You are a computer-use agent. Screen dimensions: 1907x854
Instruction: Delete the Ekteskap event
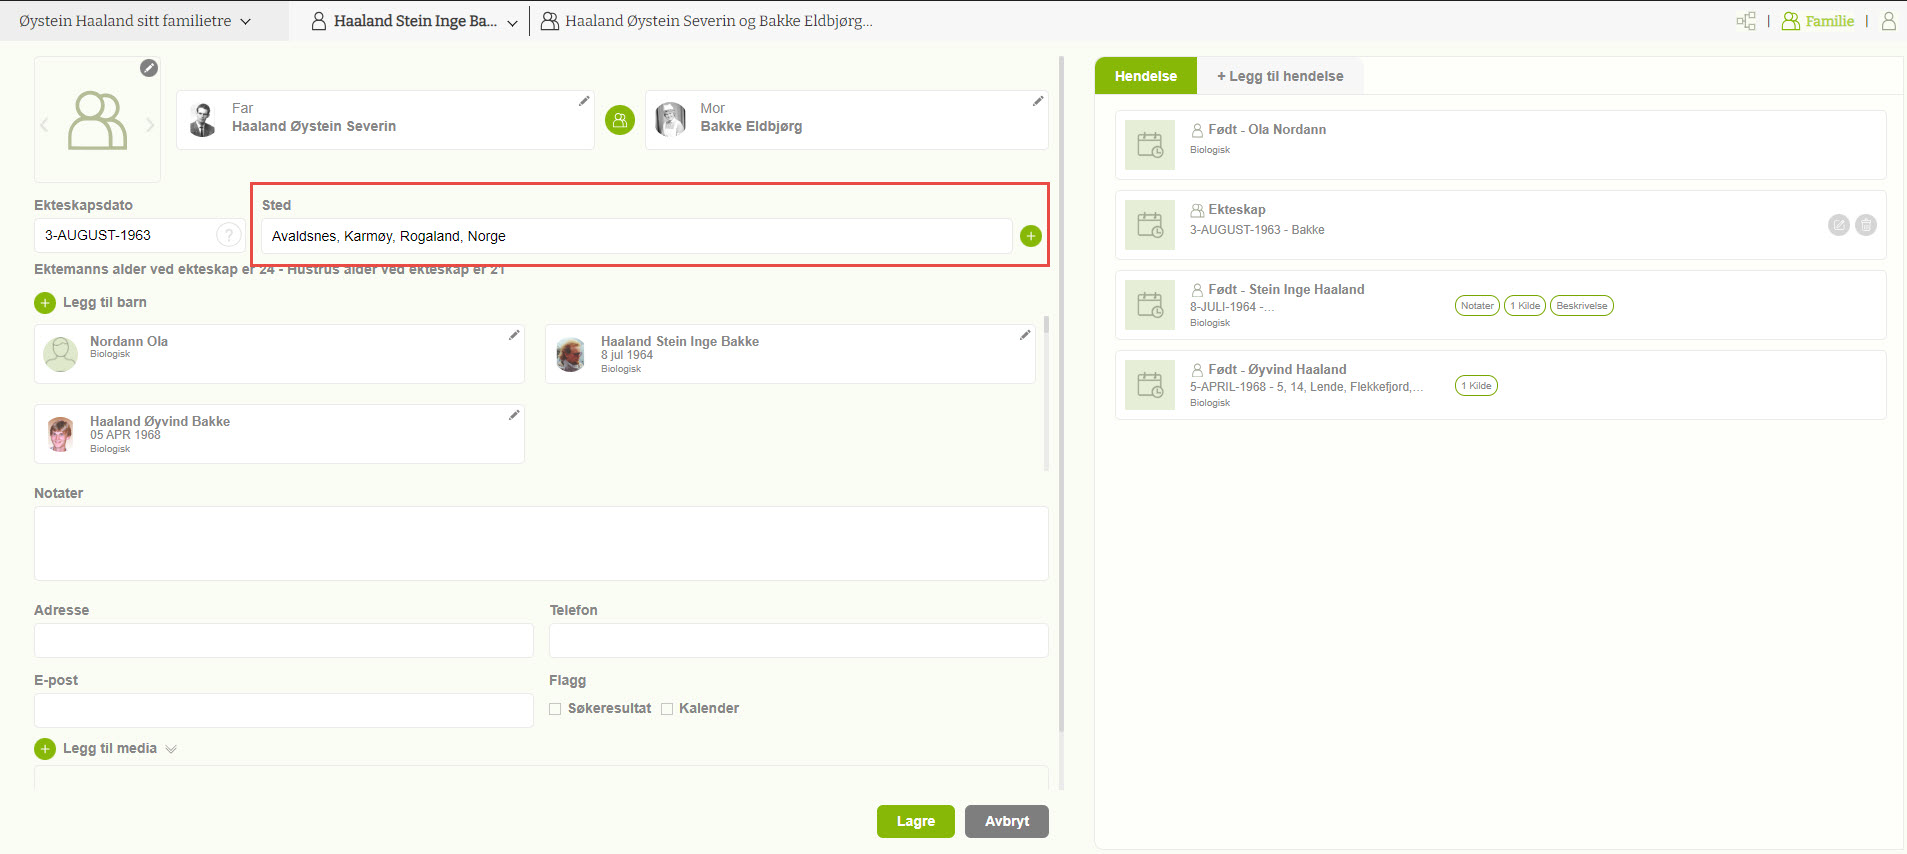click(1865, 225)
